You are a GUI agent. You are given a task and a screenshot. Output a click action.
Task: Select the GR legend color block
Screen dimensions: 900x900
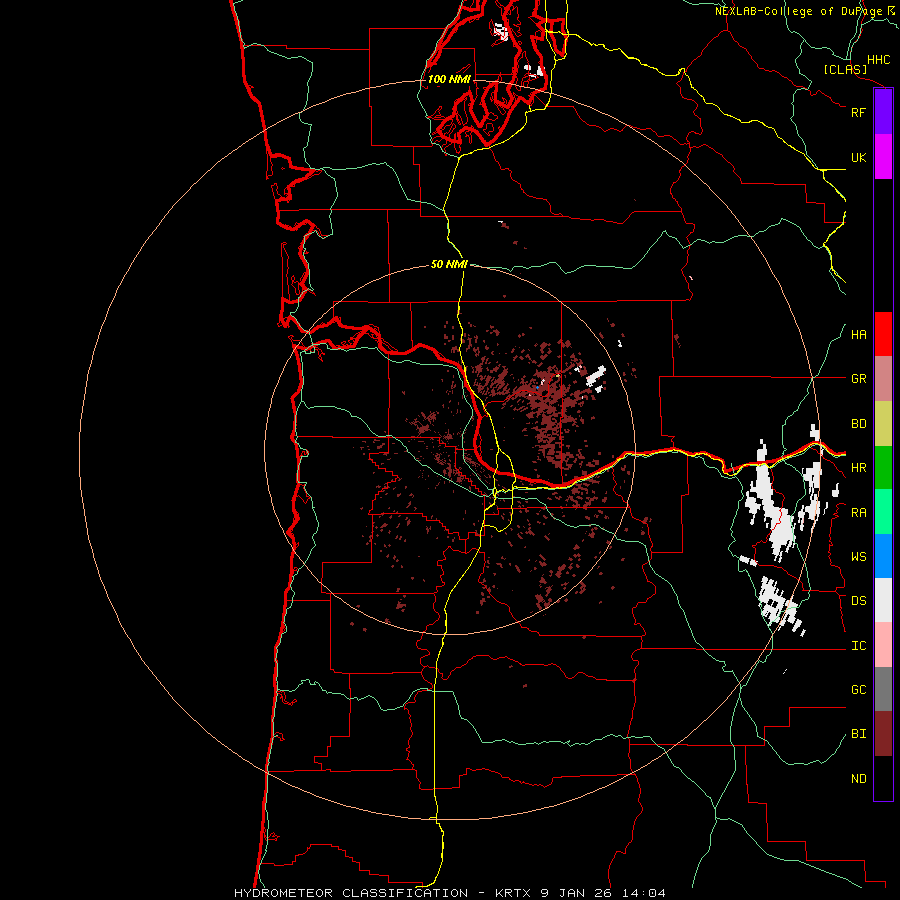[x=883, y=379]
